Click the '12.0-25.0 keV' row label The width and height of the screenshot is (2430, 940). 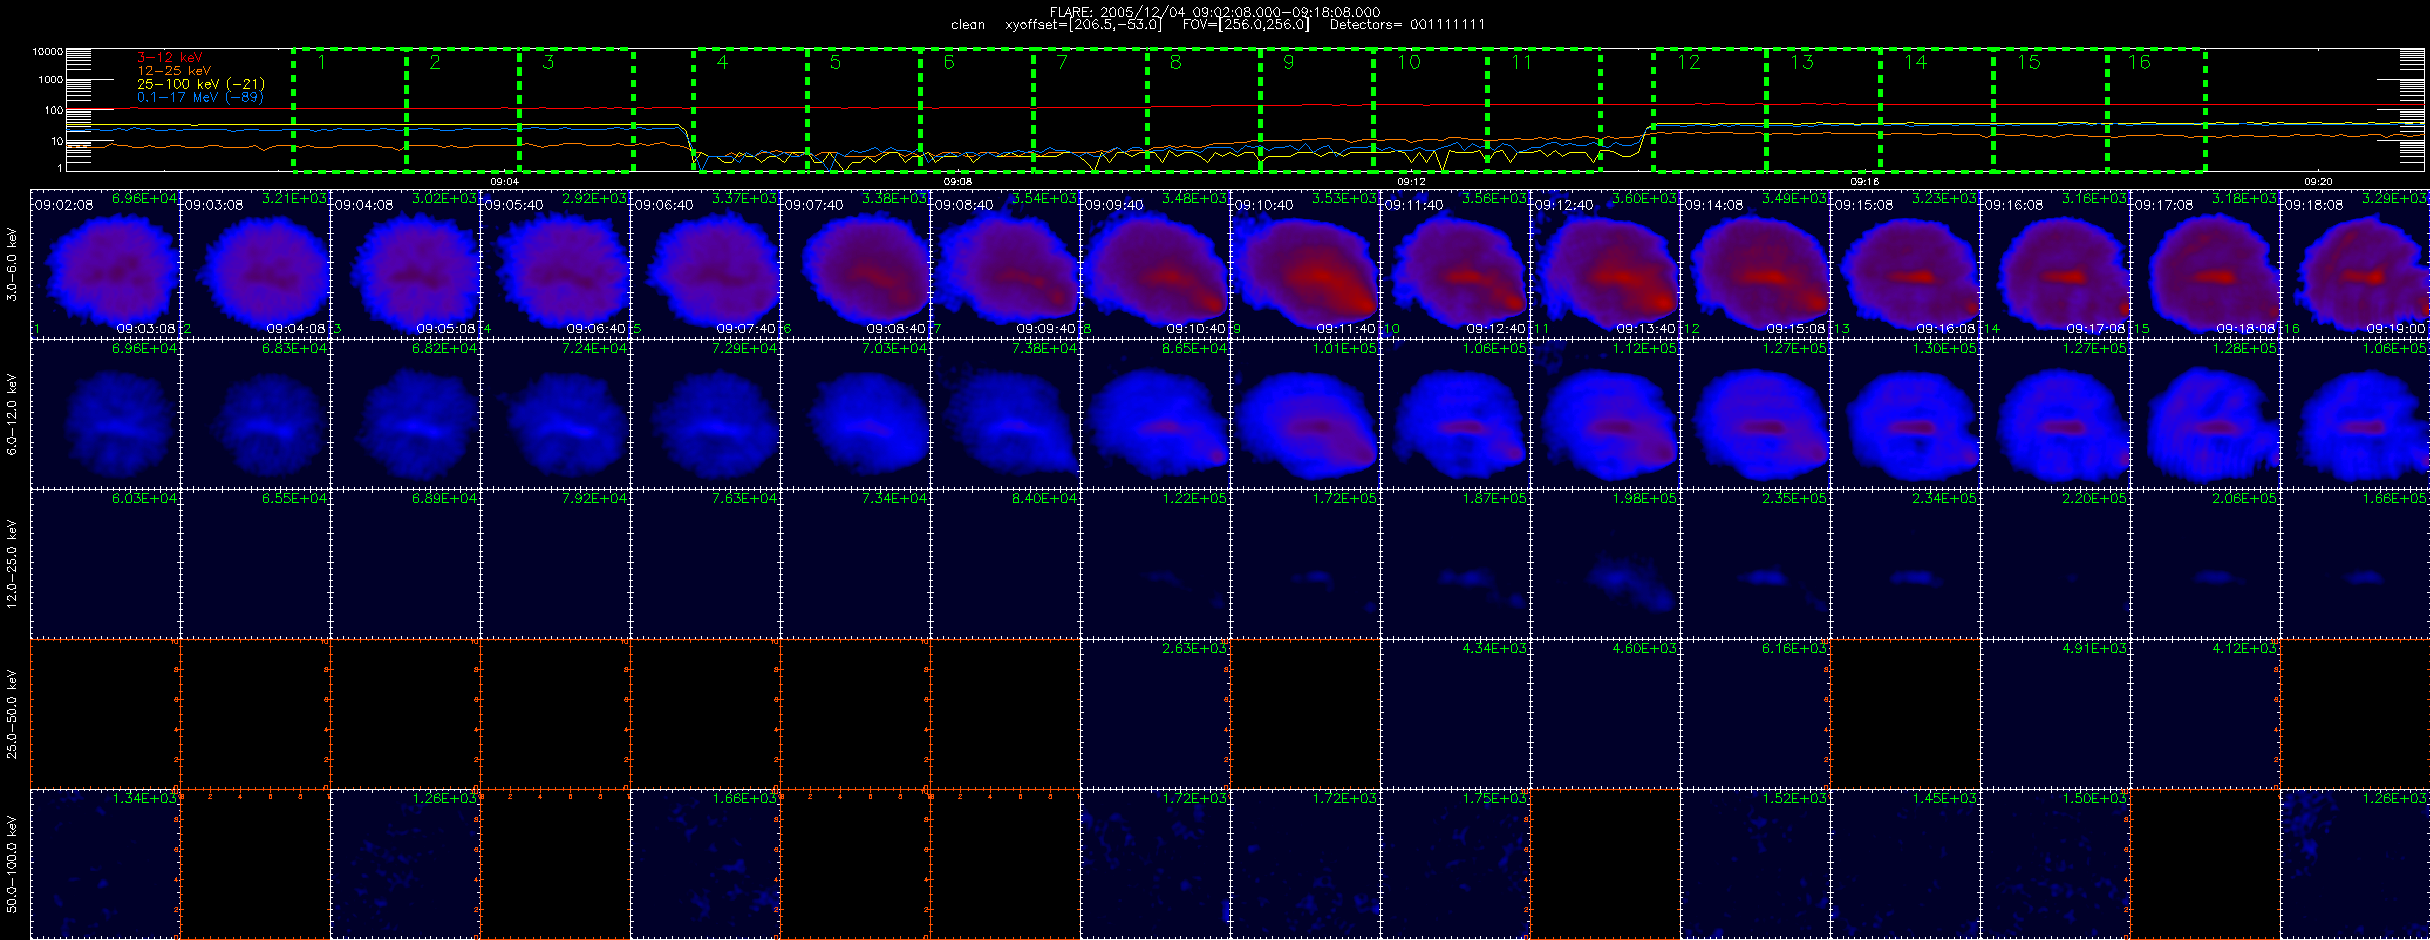pyautogui.click(x=12, y=565)
